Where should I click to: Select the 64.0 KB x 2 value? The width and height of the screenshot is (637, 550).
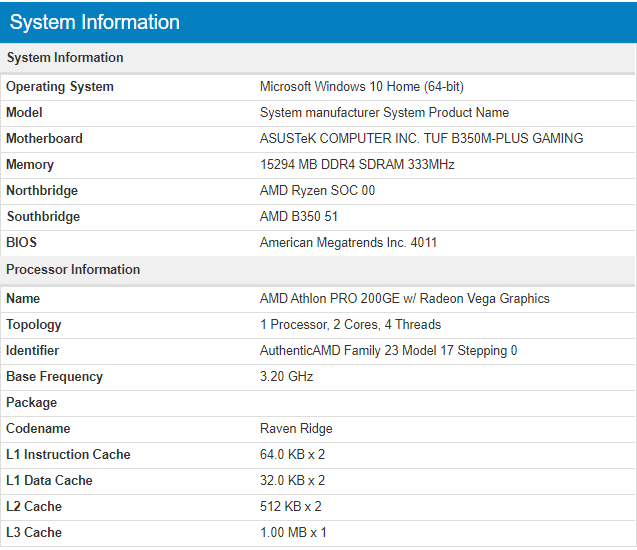coord(292,455)
